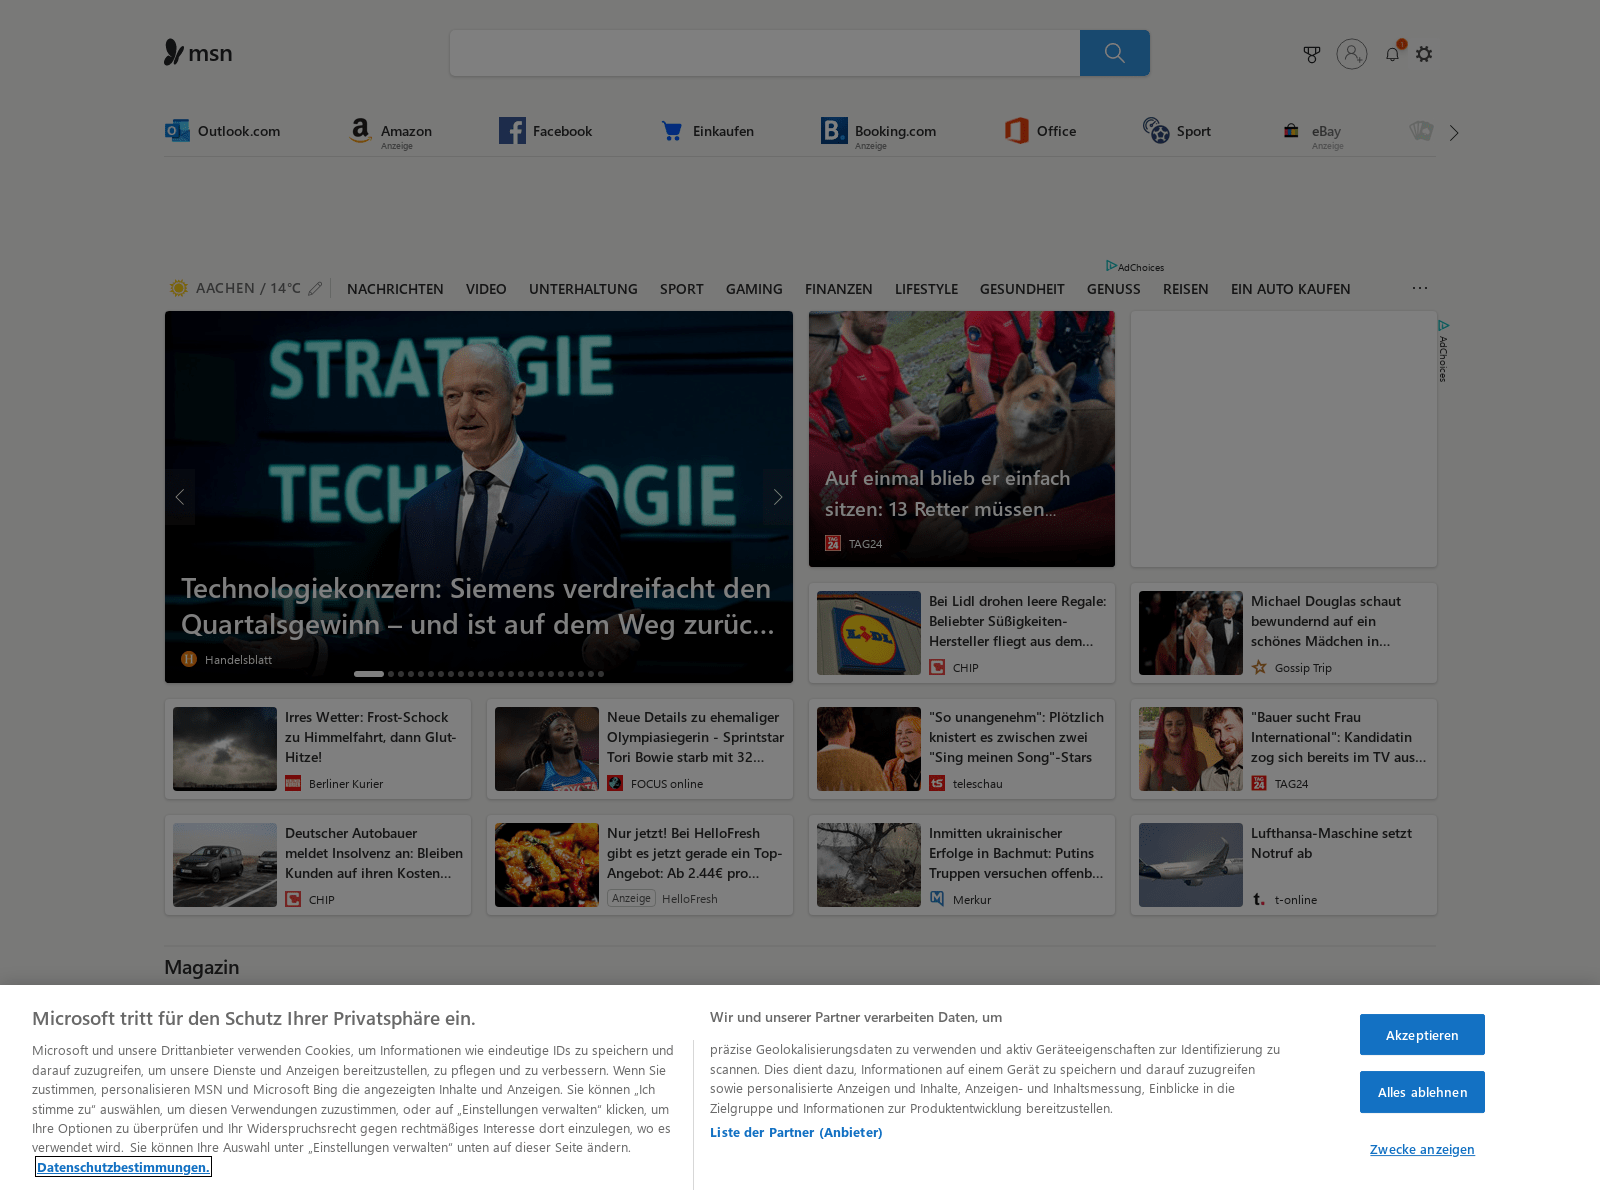The image size is (1600, 1200).
Task: Open Irres Wetter Frost-Schock article
Action: pyautogui.click(x=318, y=749)
